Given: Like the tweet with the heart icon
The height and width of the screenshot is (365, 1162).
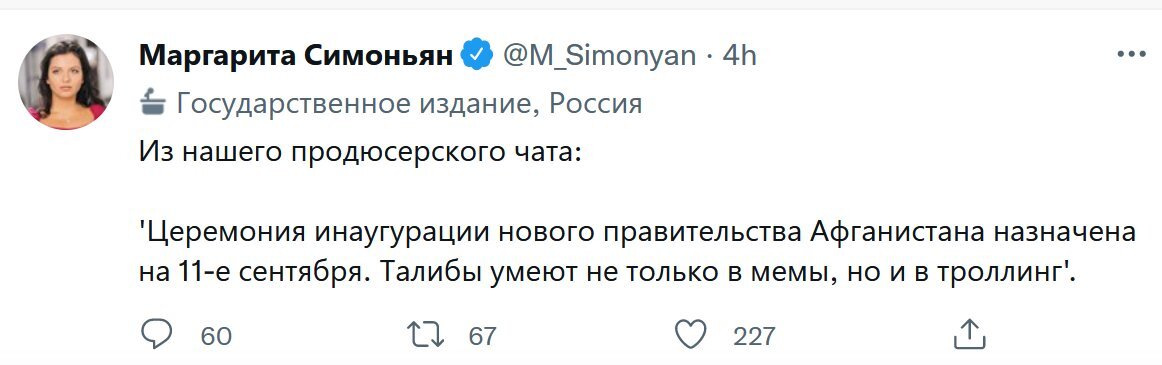Looking at the screenshot, I should [691, 335].
